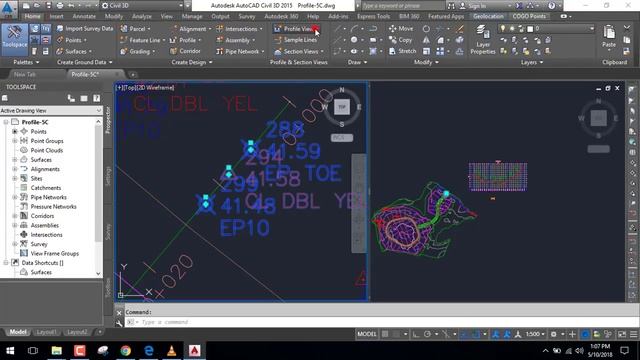Select the Stretch tool
This screenshot has width=640, height=360.
pyautogui.click(x=402, y=51)
